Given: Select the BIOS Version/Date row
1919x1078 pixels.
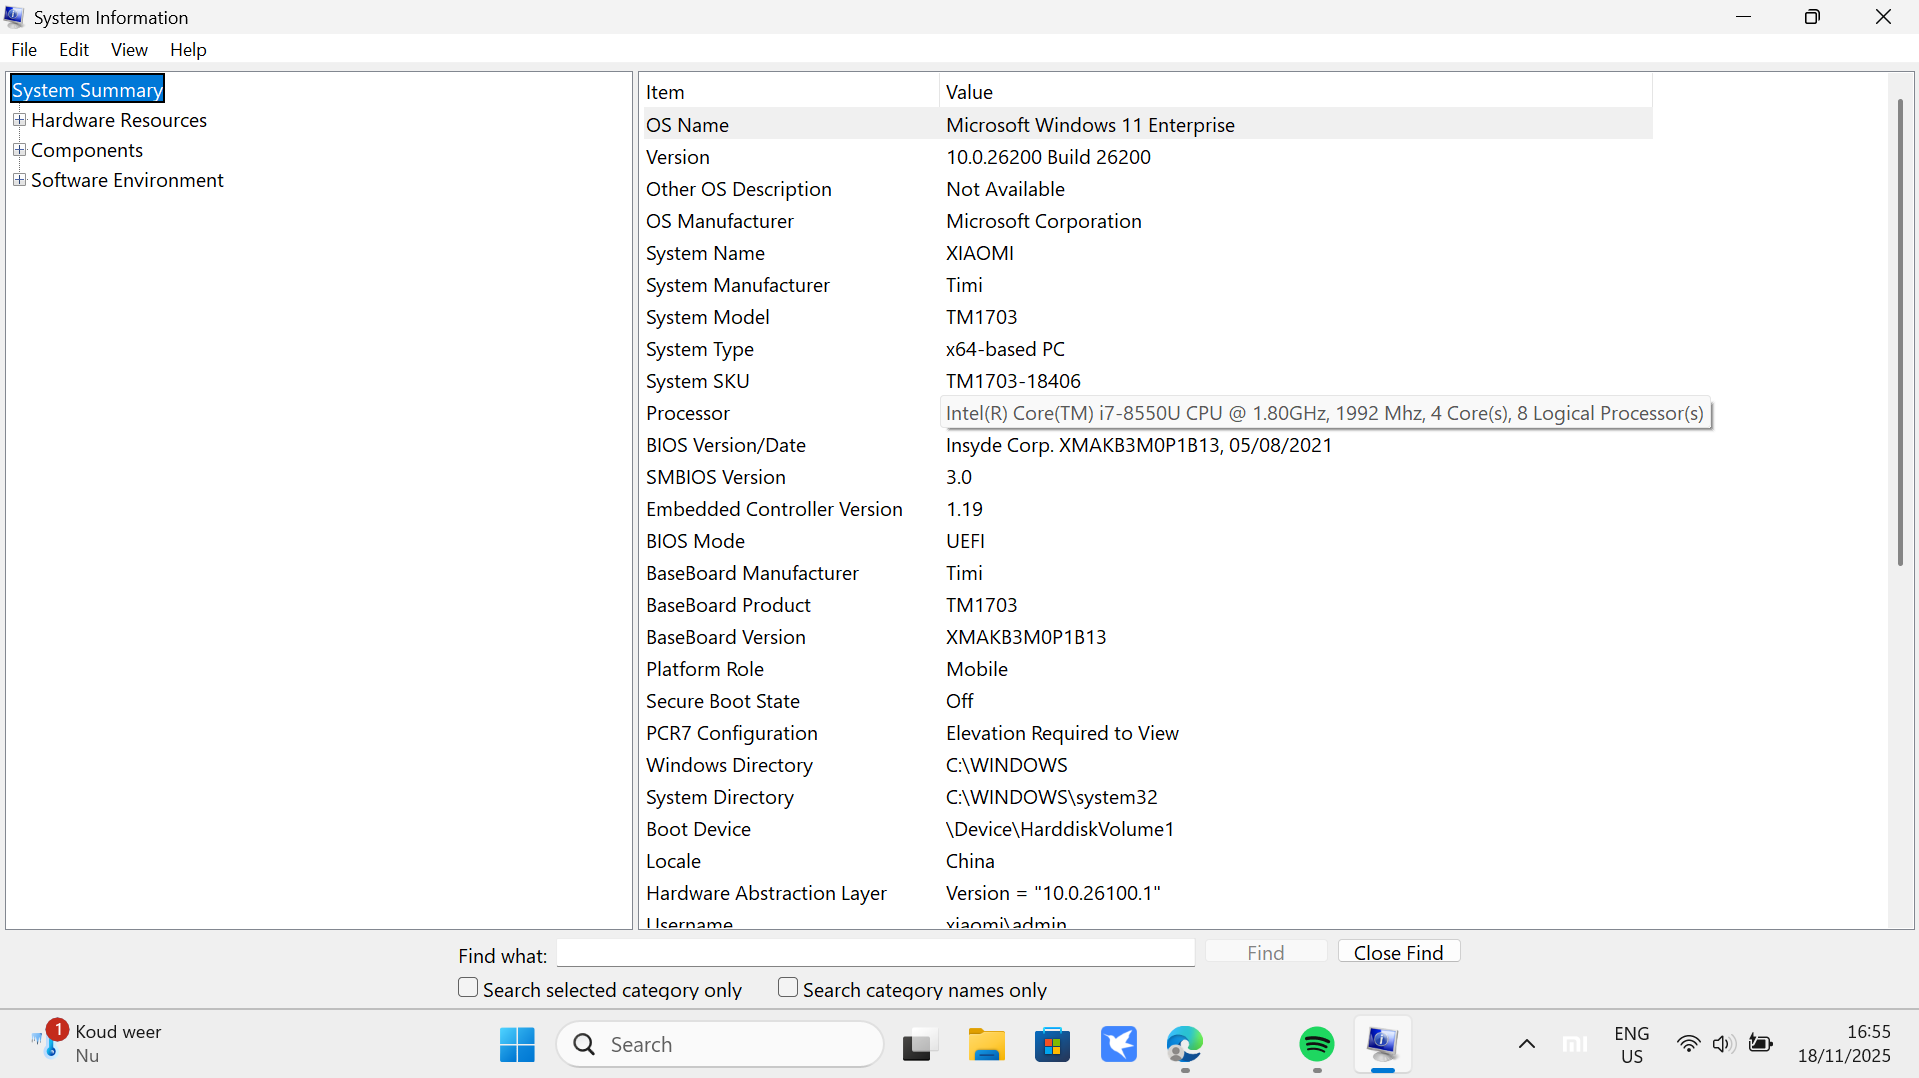Looking at the screenshot, I should pos(1146,445).
